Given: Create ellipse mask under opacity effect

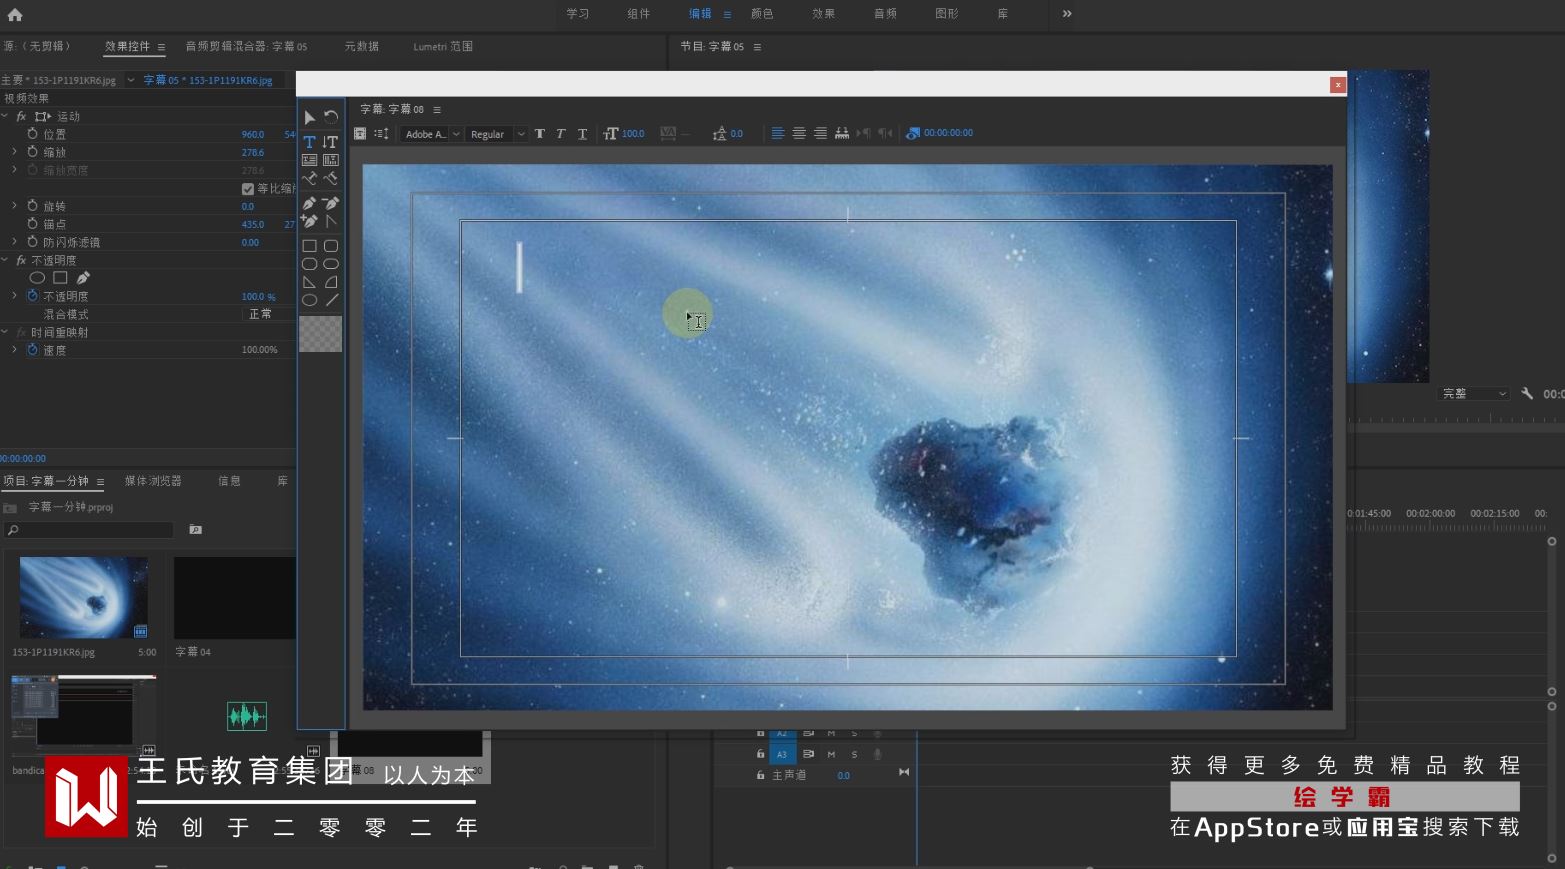Looking at the screenshot, I should pyautogui.click(x=37, y=278).
